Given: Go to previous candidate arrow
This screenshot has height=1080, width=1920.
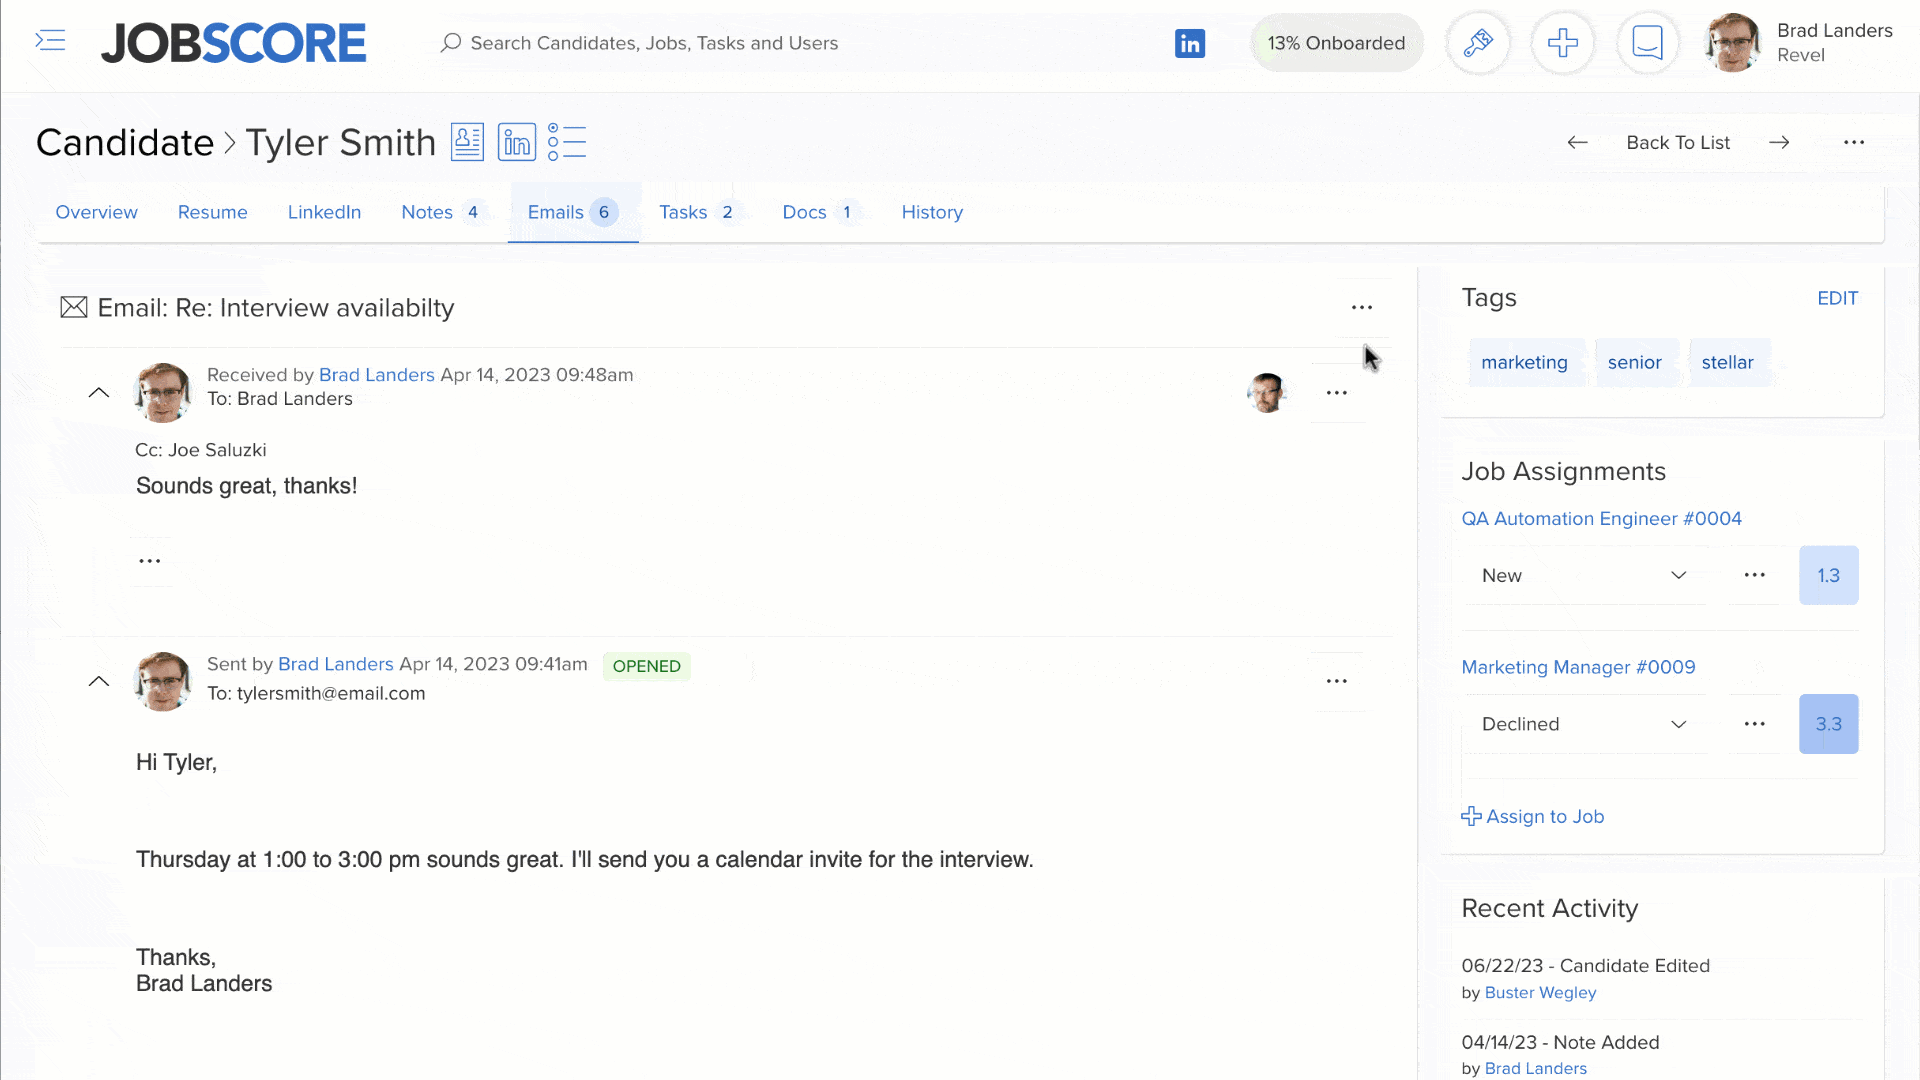Looking at the screenshot, I should (1577, 142).
